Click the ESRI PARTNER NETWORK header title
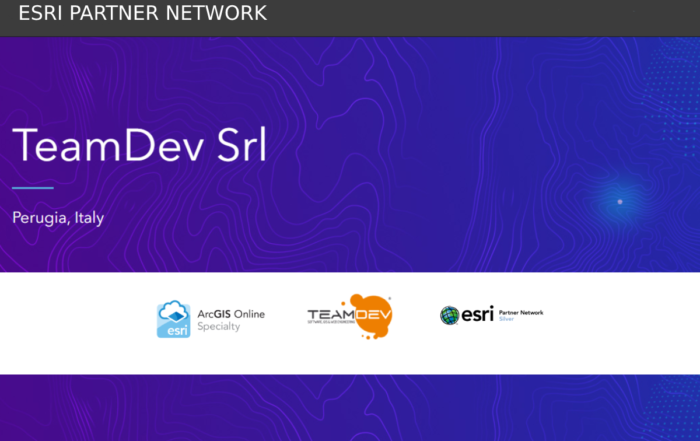This screenshot has height=441, width=700. (142, 13)
